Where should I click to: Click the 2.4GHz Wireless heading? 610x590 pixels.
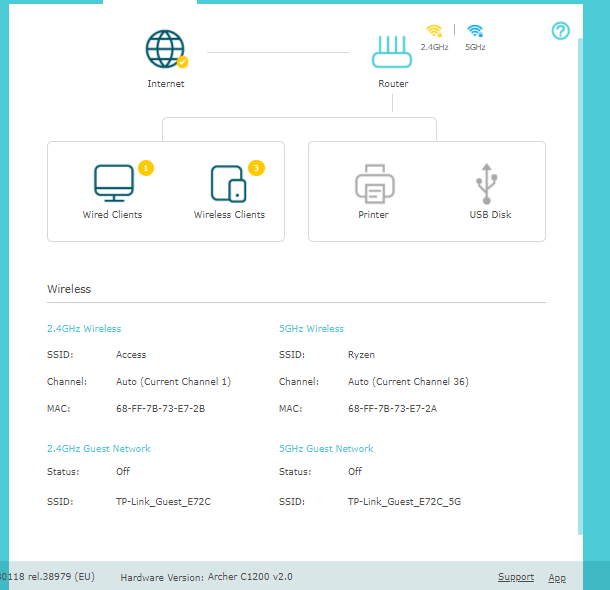(84, 329)
